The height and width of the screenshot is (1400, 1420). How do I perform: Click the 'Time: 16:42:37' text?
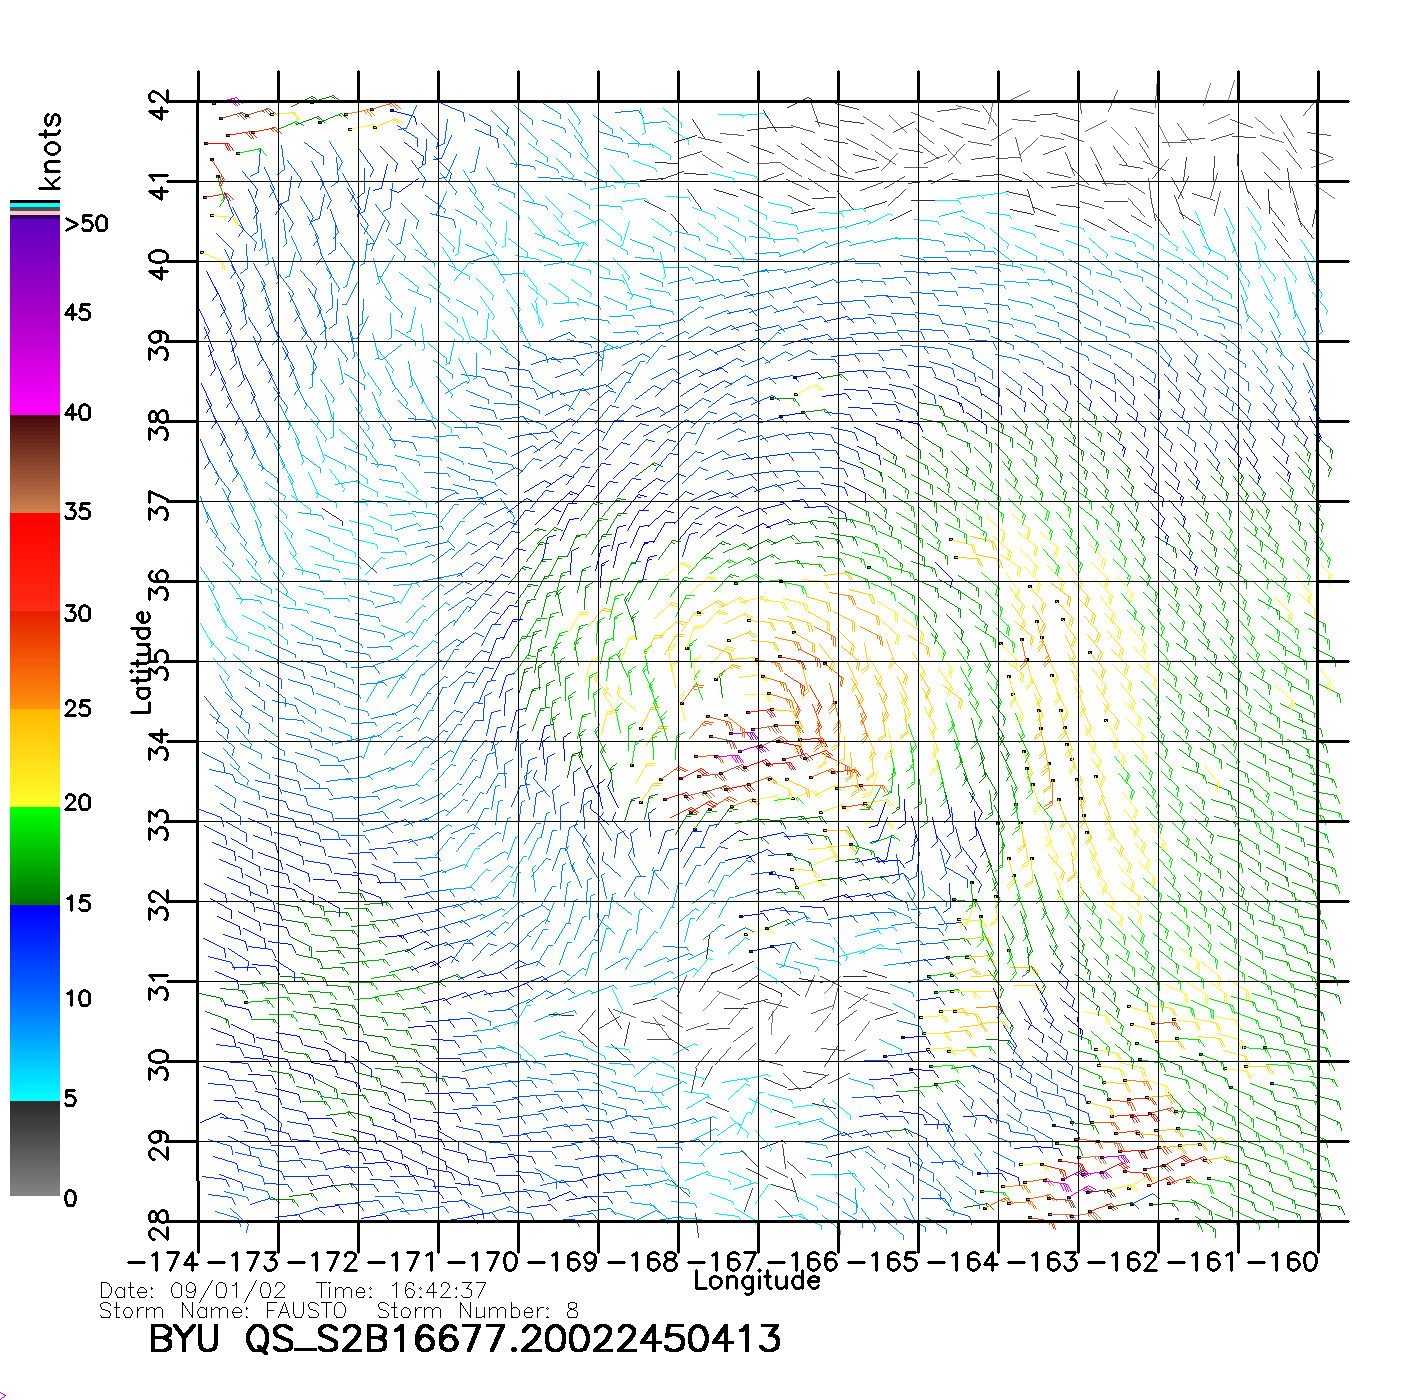(x=401, y=1290)
